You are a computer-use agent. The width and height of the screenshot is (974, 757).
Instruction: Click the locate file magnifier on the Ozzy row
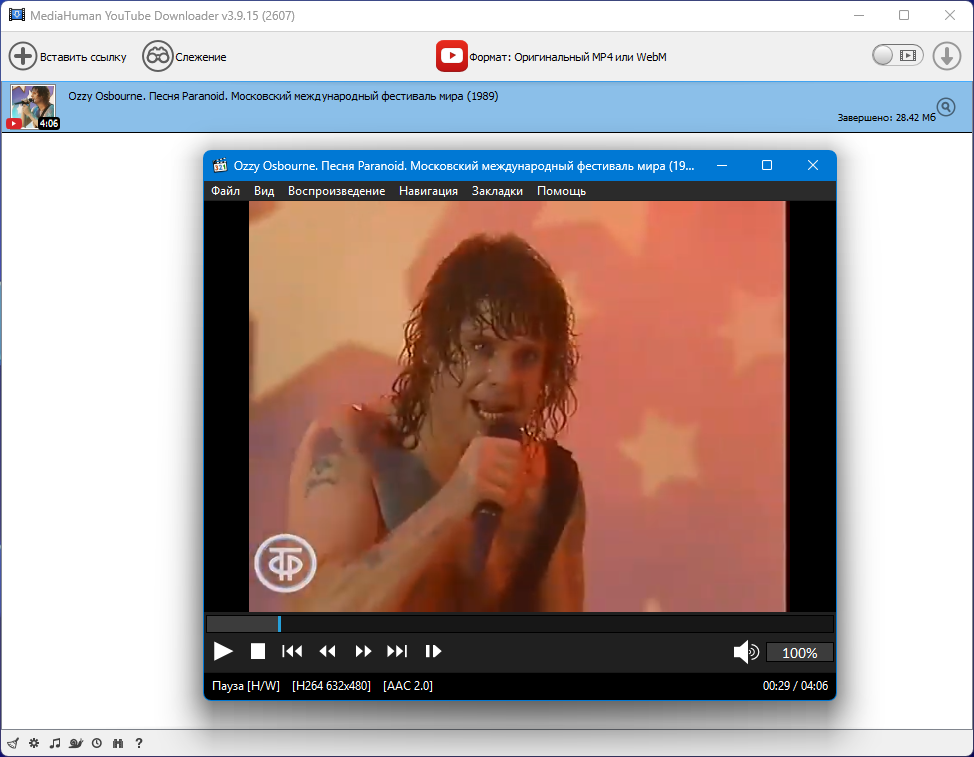click(946, 107)
